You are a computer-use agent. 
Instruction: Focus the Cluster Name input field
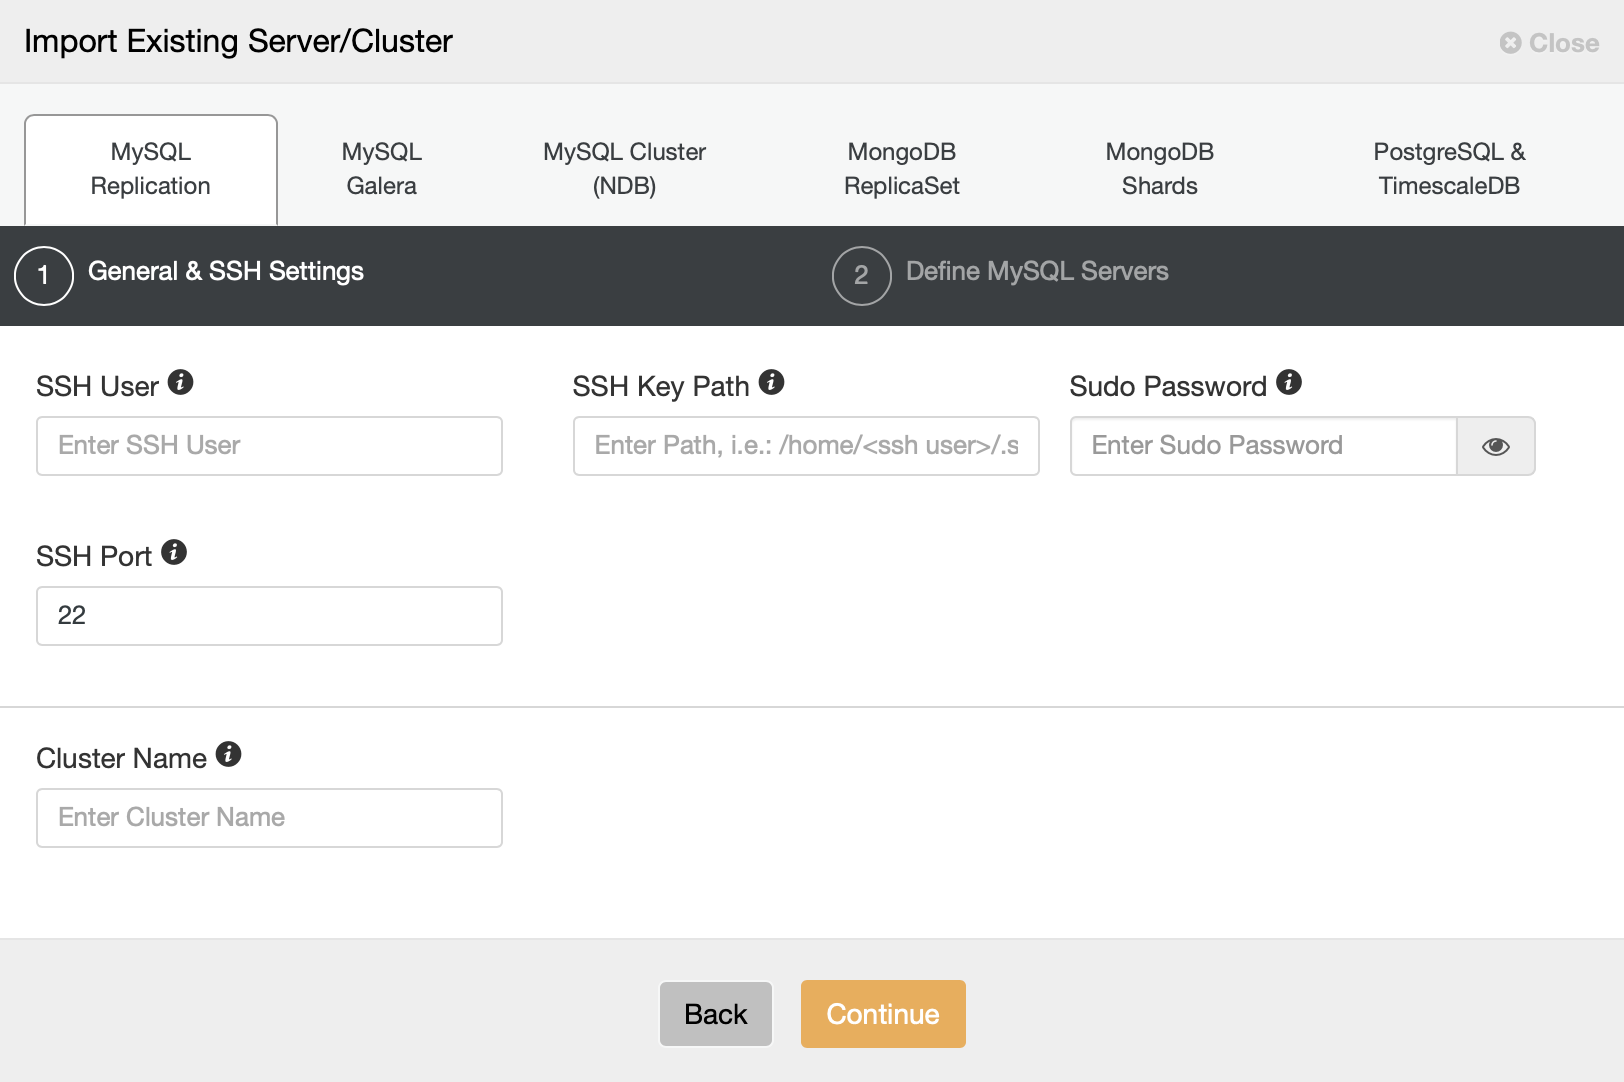[x=269, y=818]
